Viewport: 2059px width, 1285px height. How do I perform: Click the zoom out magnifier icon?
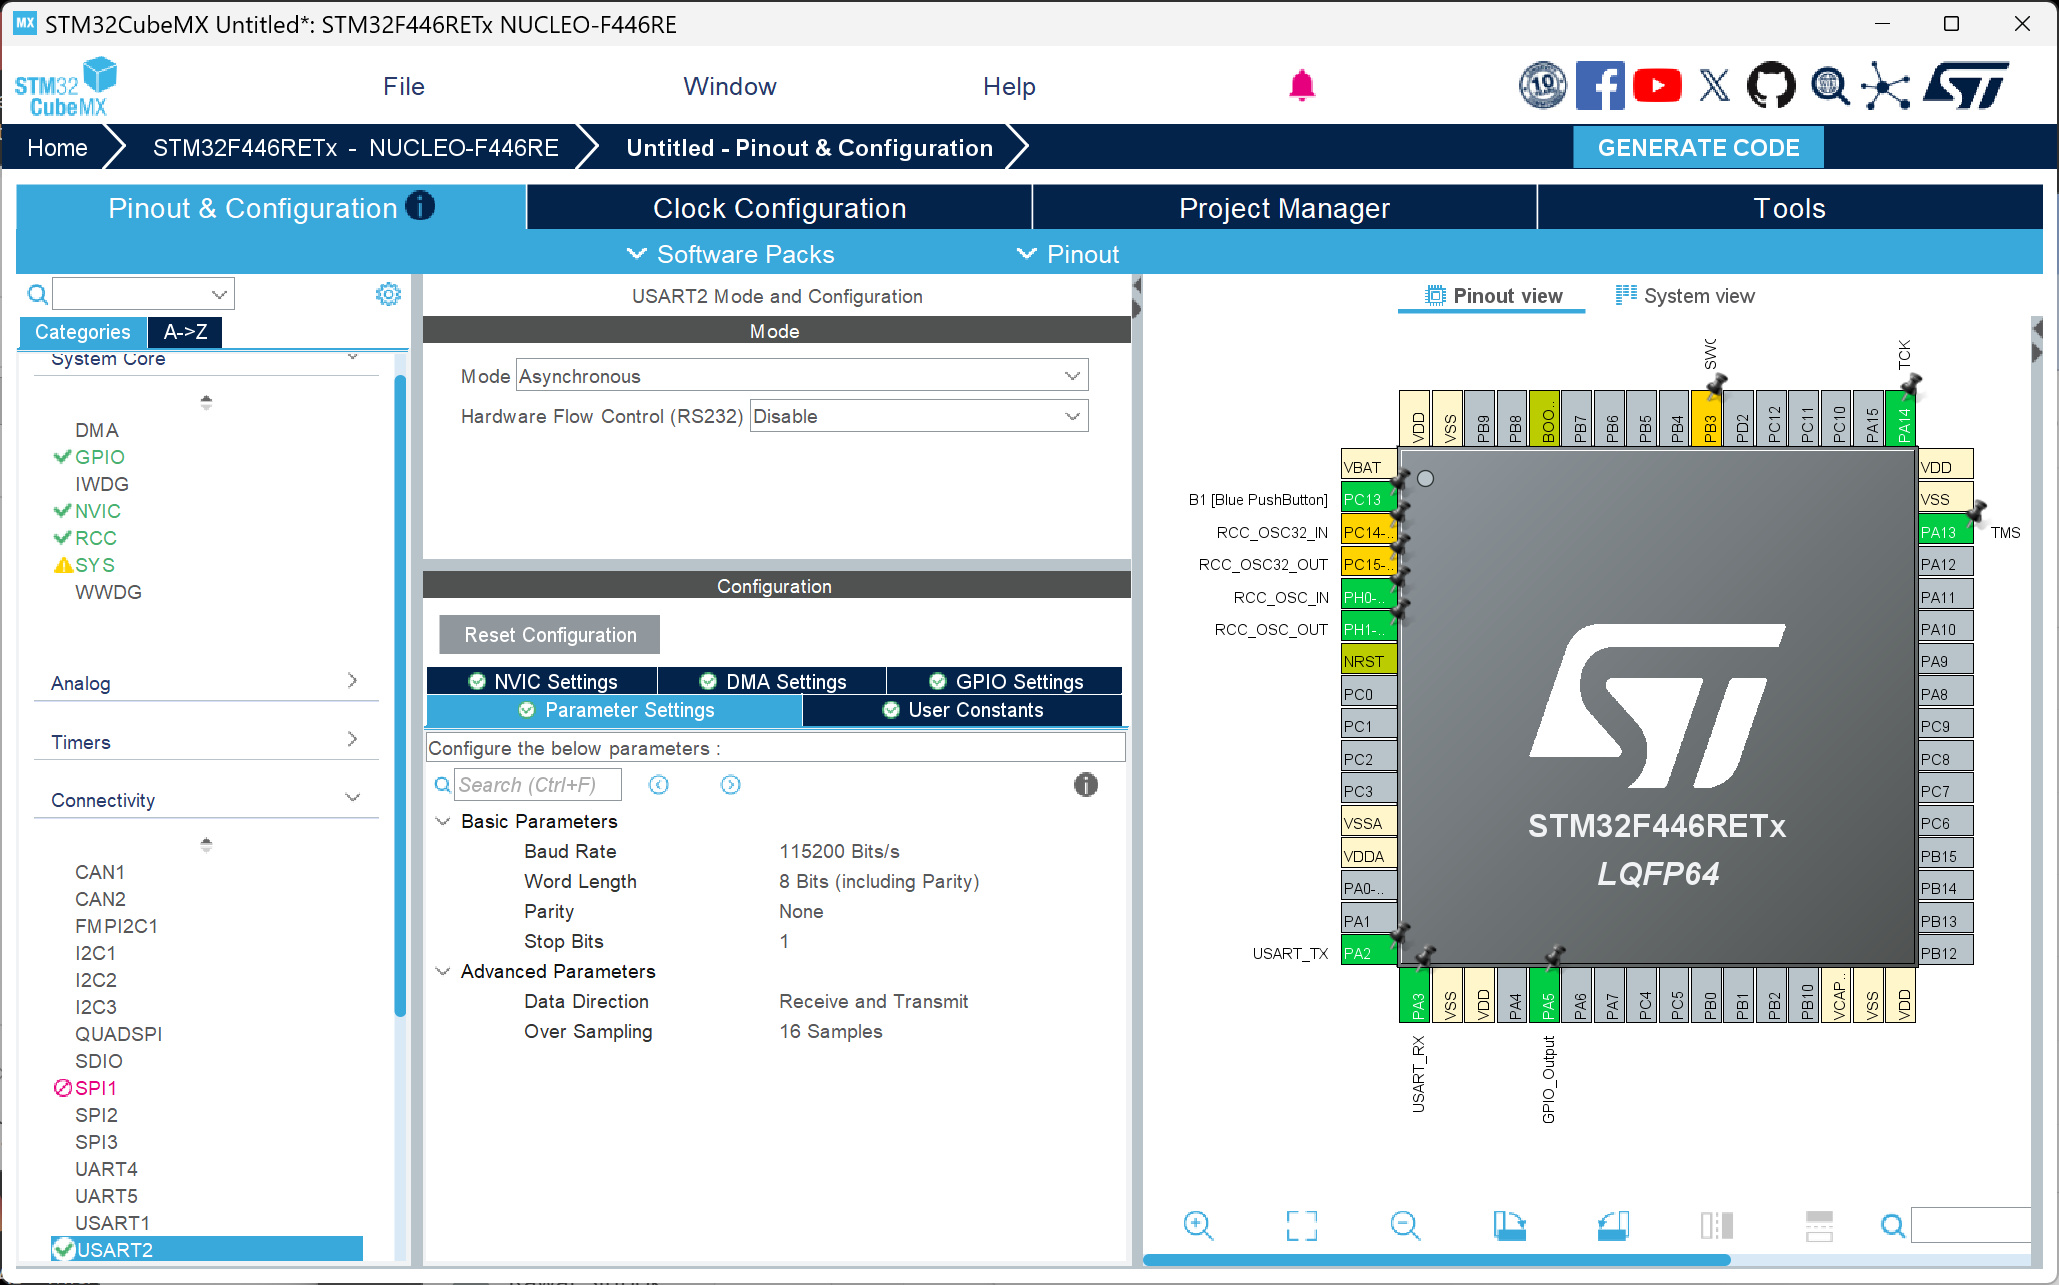tap(1405, 1225)
